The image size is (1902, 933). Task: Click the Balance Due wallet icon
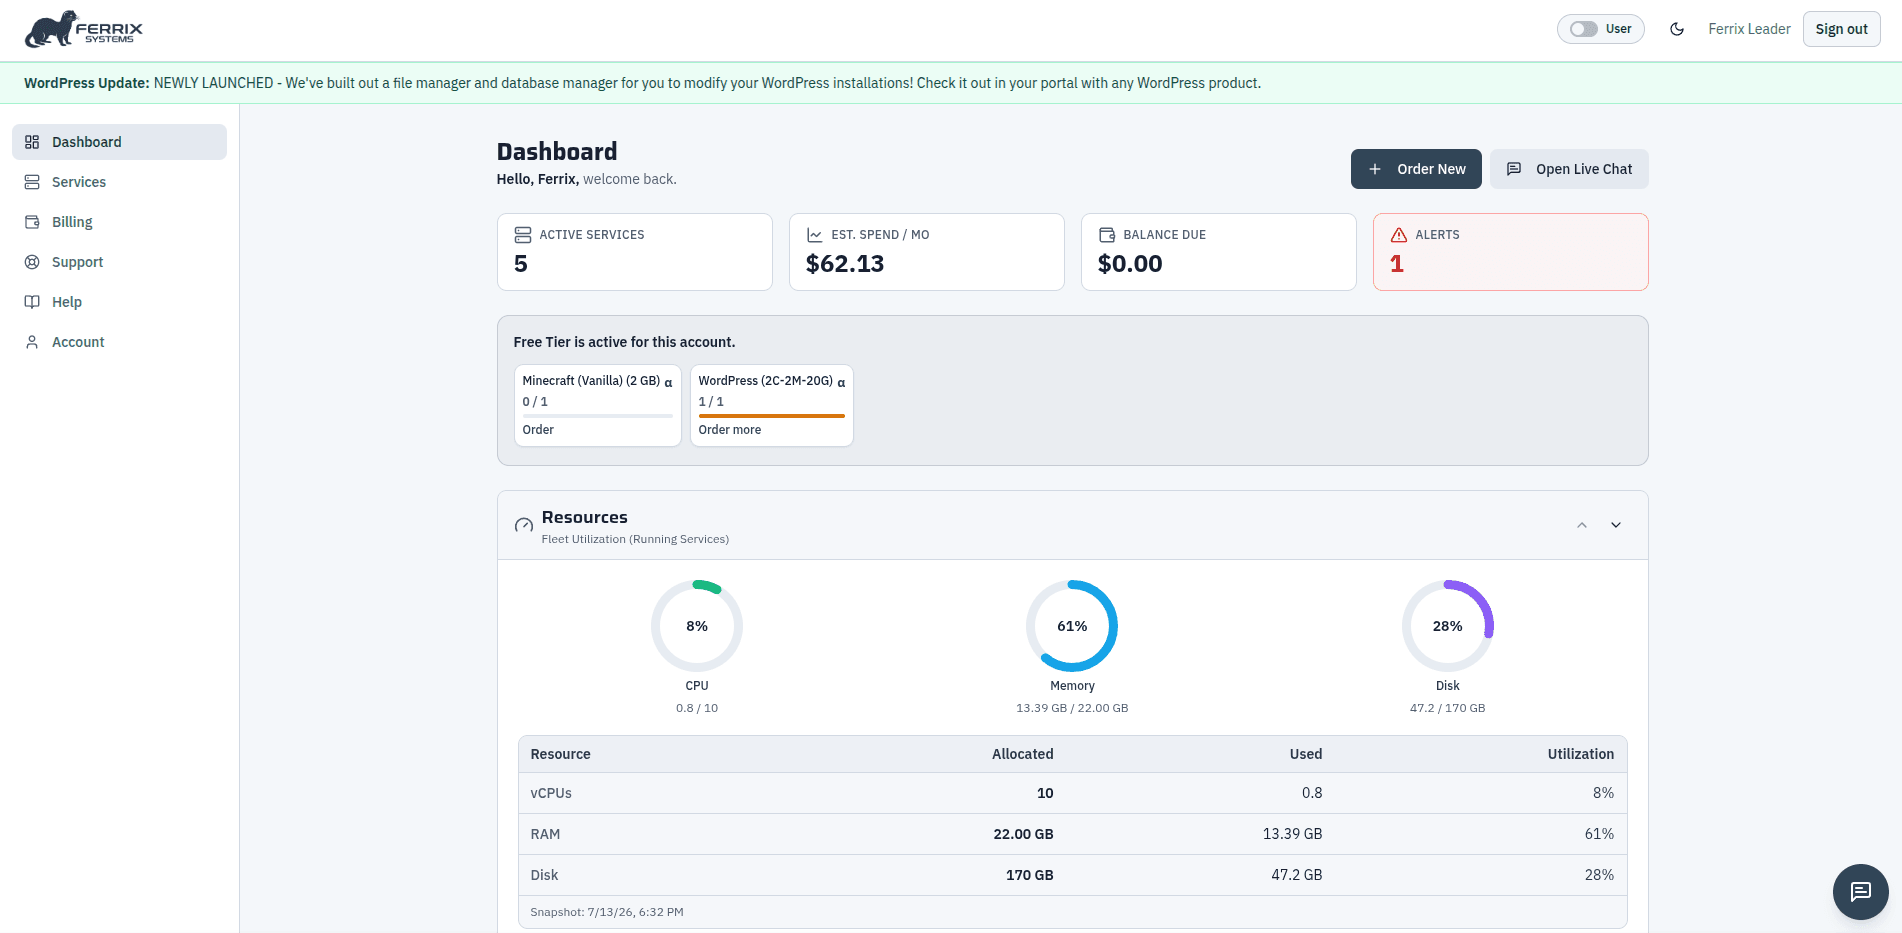(x=1107, y=235)
